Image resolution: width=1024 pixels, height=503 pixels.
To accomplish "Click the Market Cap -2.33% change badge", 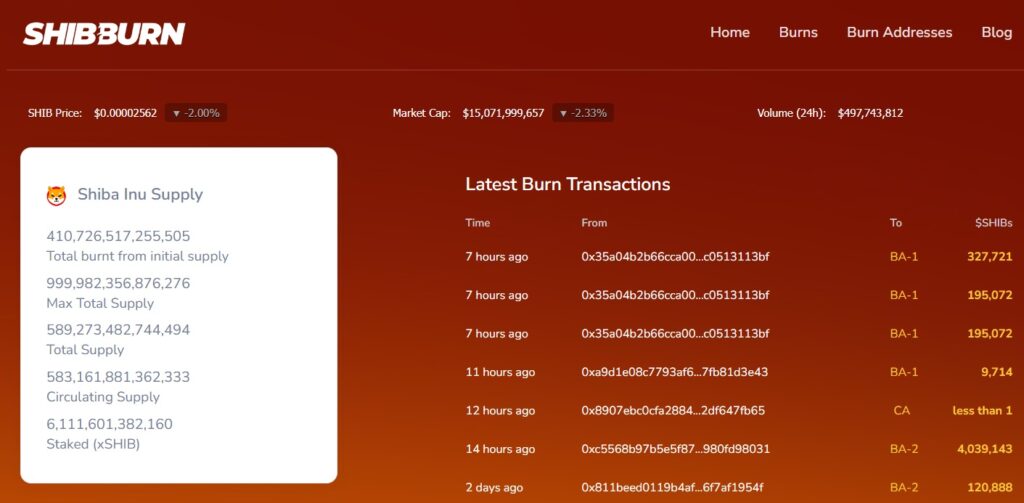I will (x=583, y=113).
